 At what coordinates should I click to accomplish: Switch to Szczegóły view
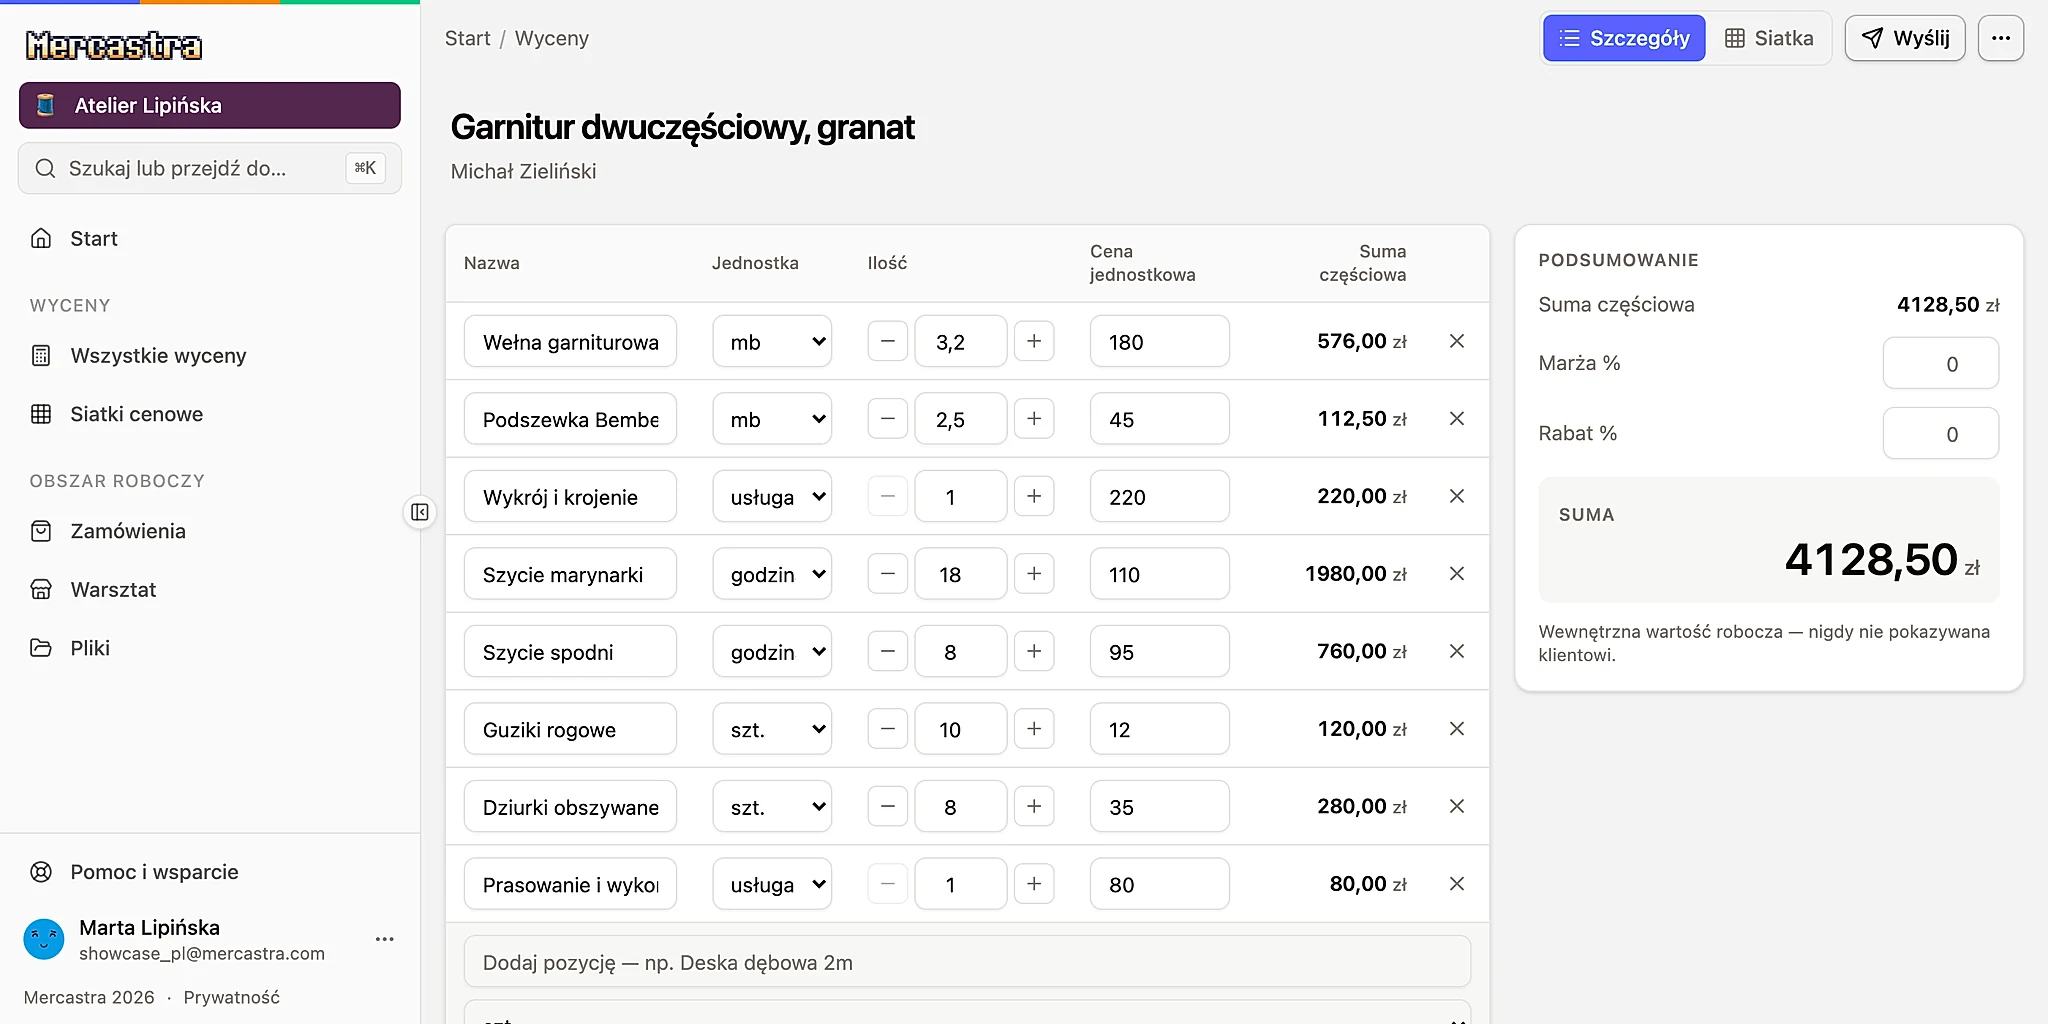click(x=1624, y=38)
